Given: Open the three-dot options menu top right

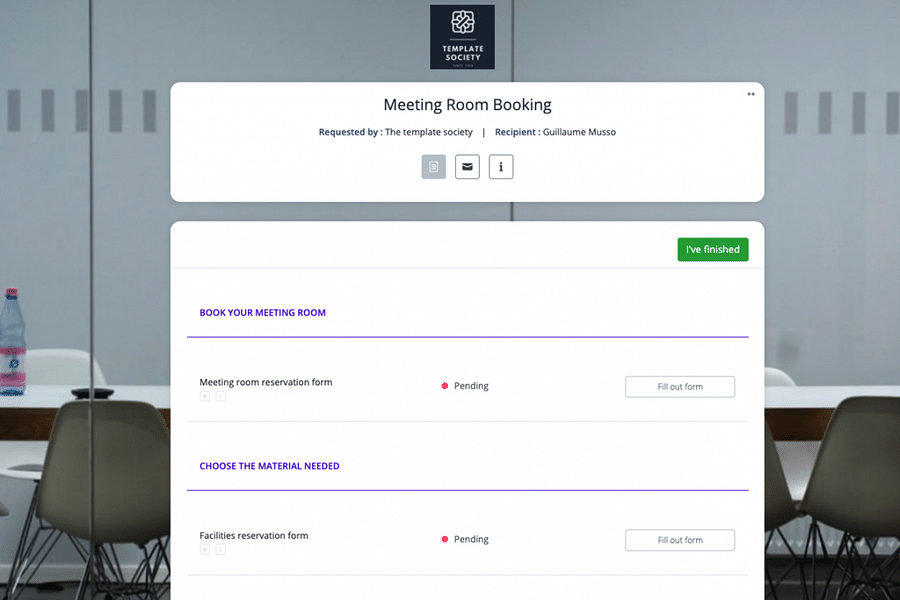Looking at the screenshot, I should click(750, 93).
